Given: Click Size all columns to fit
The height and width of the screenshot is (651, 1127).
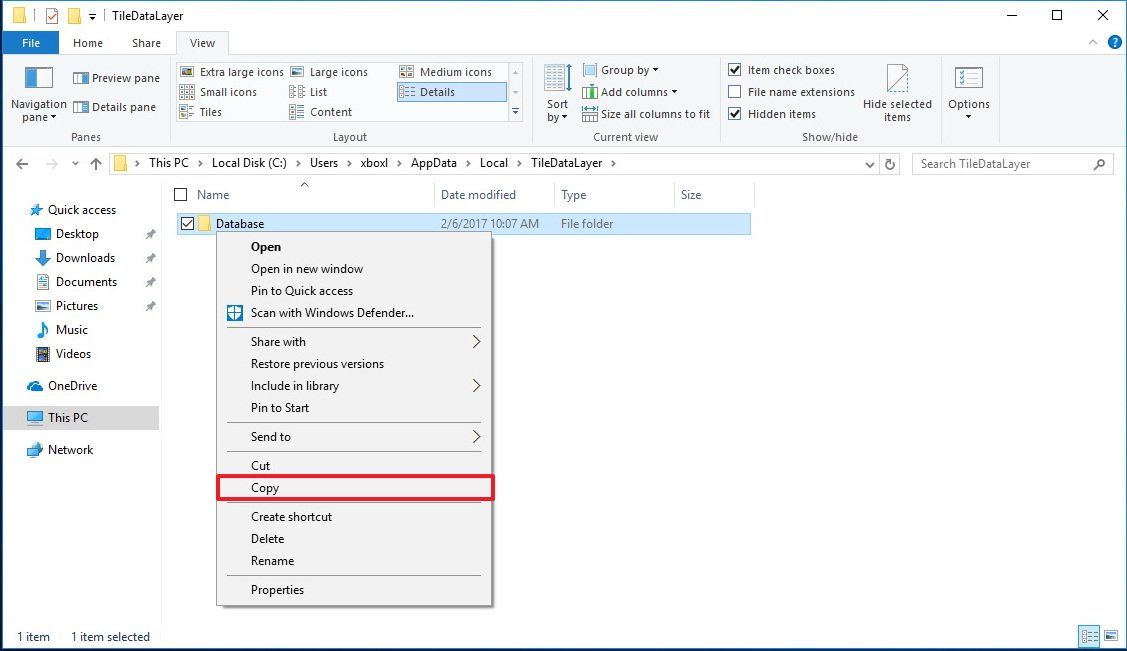Looking at the screenshot, I should [647, 113].
